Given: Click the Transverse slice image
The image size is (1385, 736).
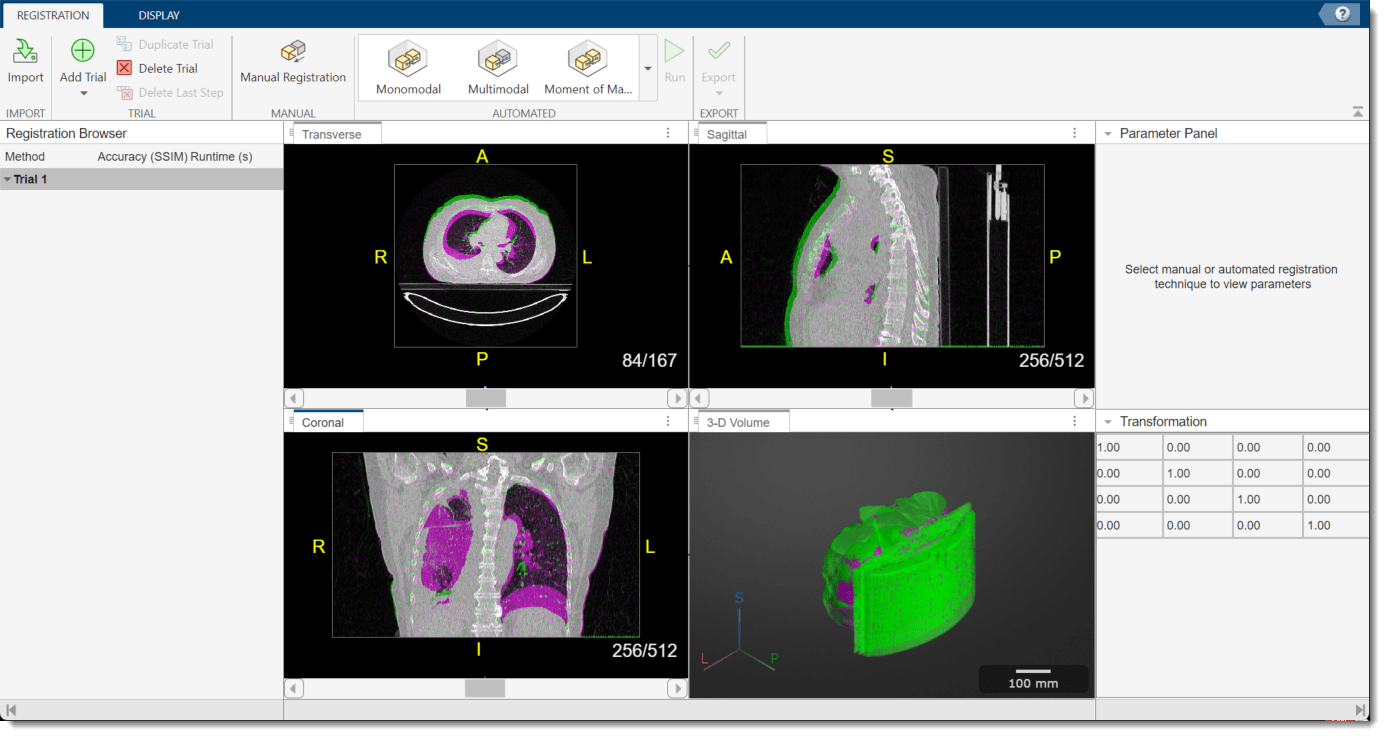Looking at the screenshot, I should [485, 256].
